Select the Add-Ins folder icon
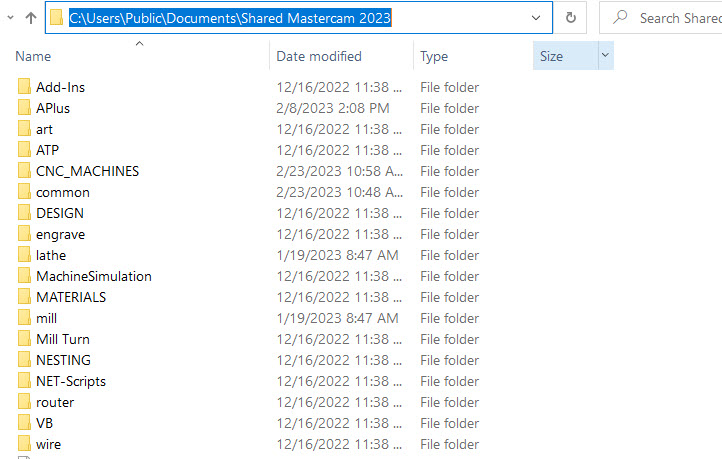The height and width of the screenshot is (459, 722). point(24,87)
